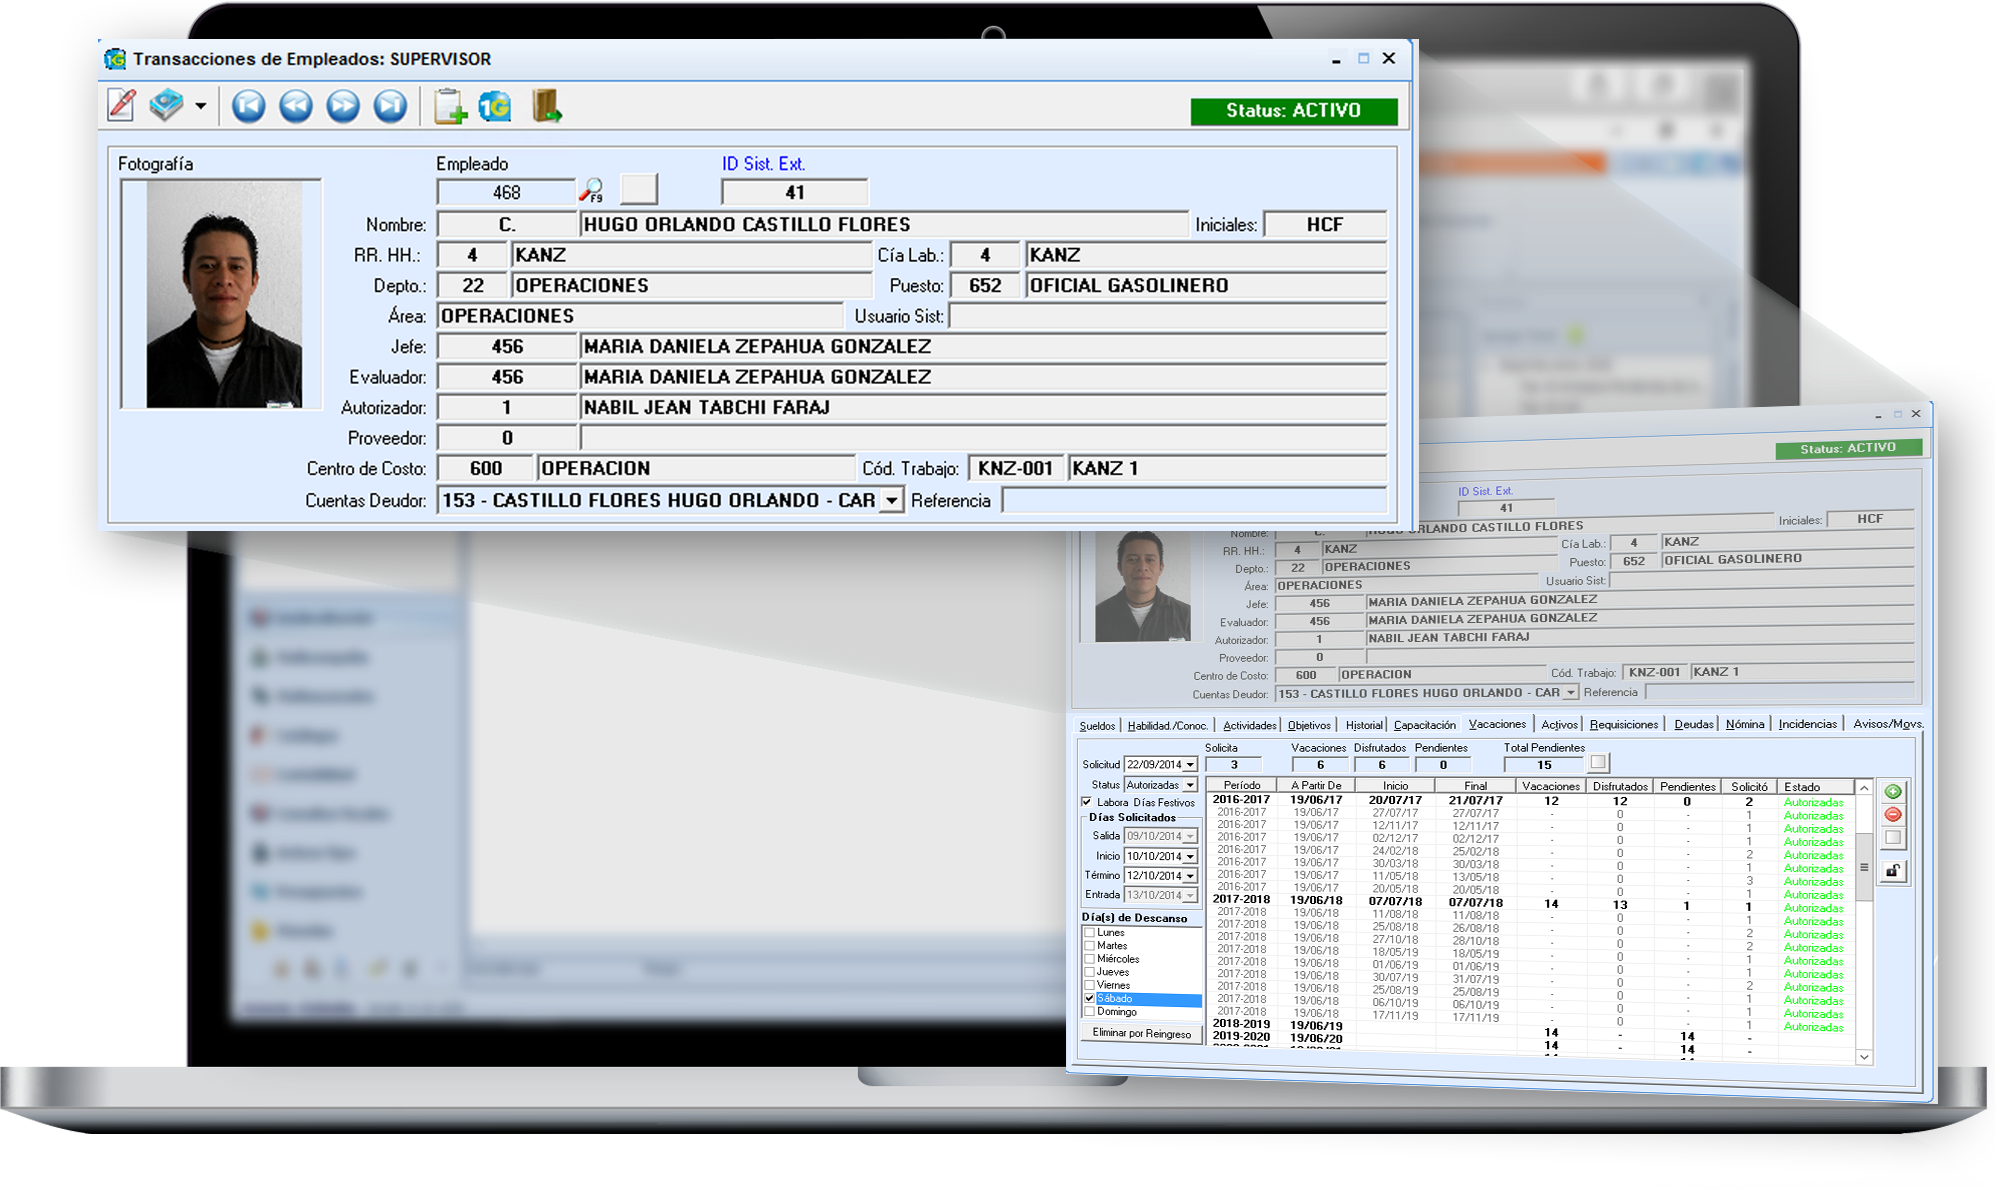Image resolution: width=1995 pixels, height=1189 pixels.
Task: Open the Status Autorizadas dropdown
Action: click(1190, 786)
